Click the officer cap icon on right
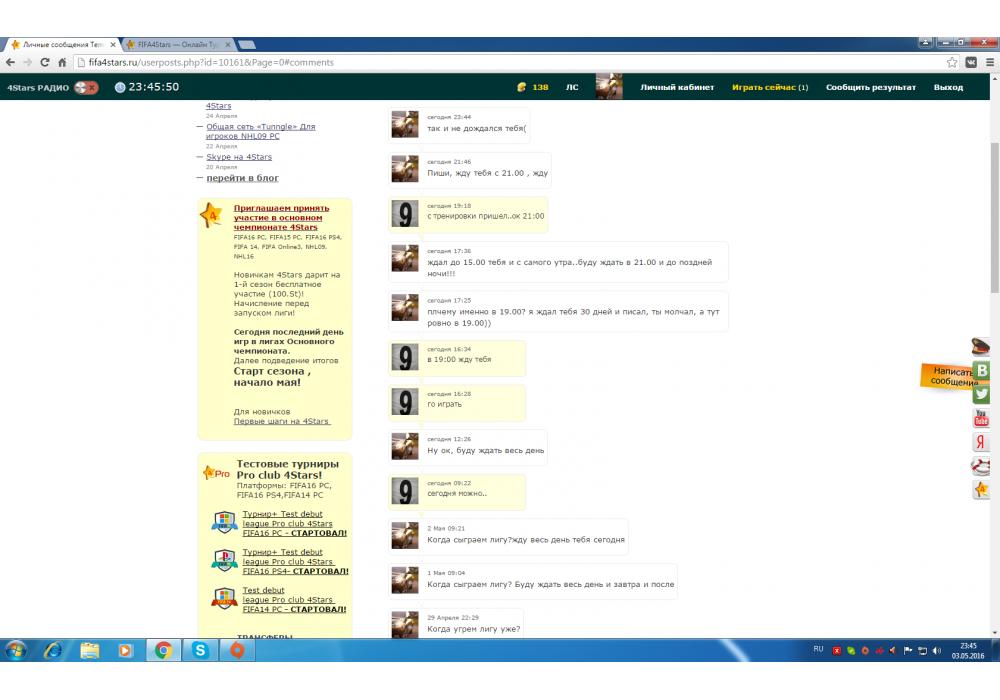This screenshot has height=700, width=1000. coord(981,347)
